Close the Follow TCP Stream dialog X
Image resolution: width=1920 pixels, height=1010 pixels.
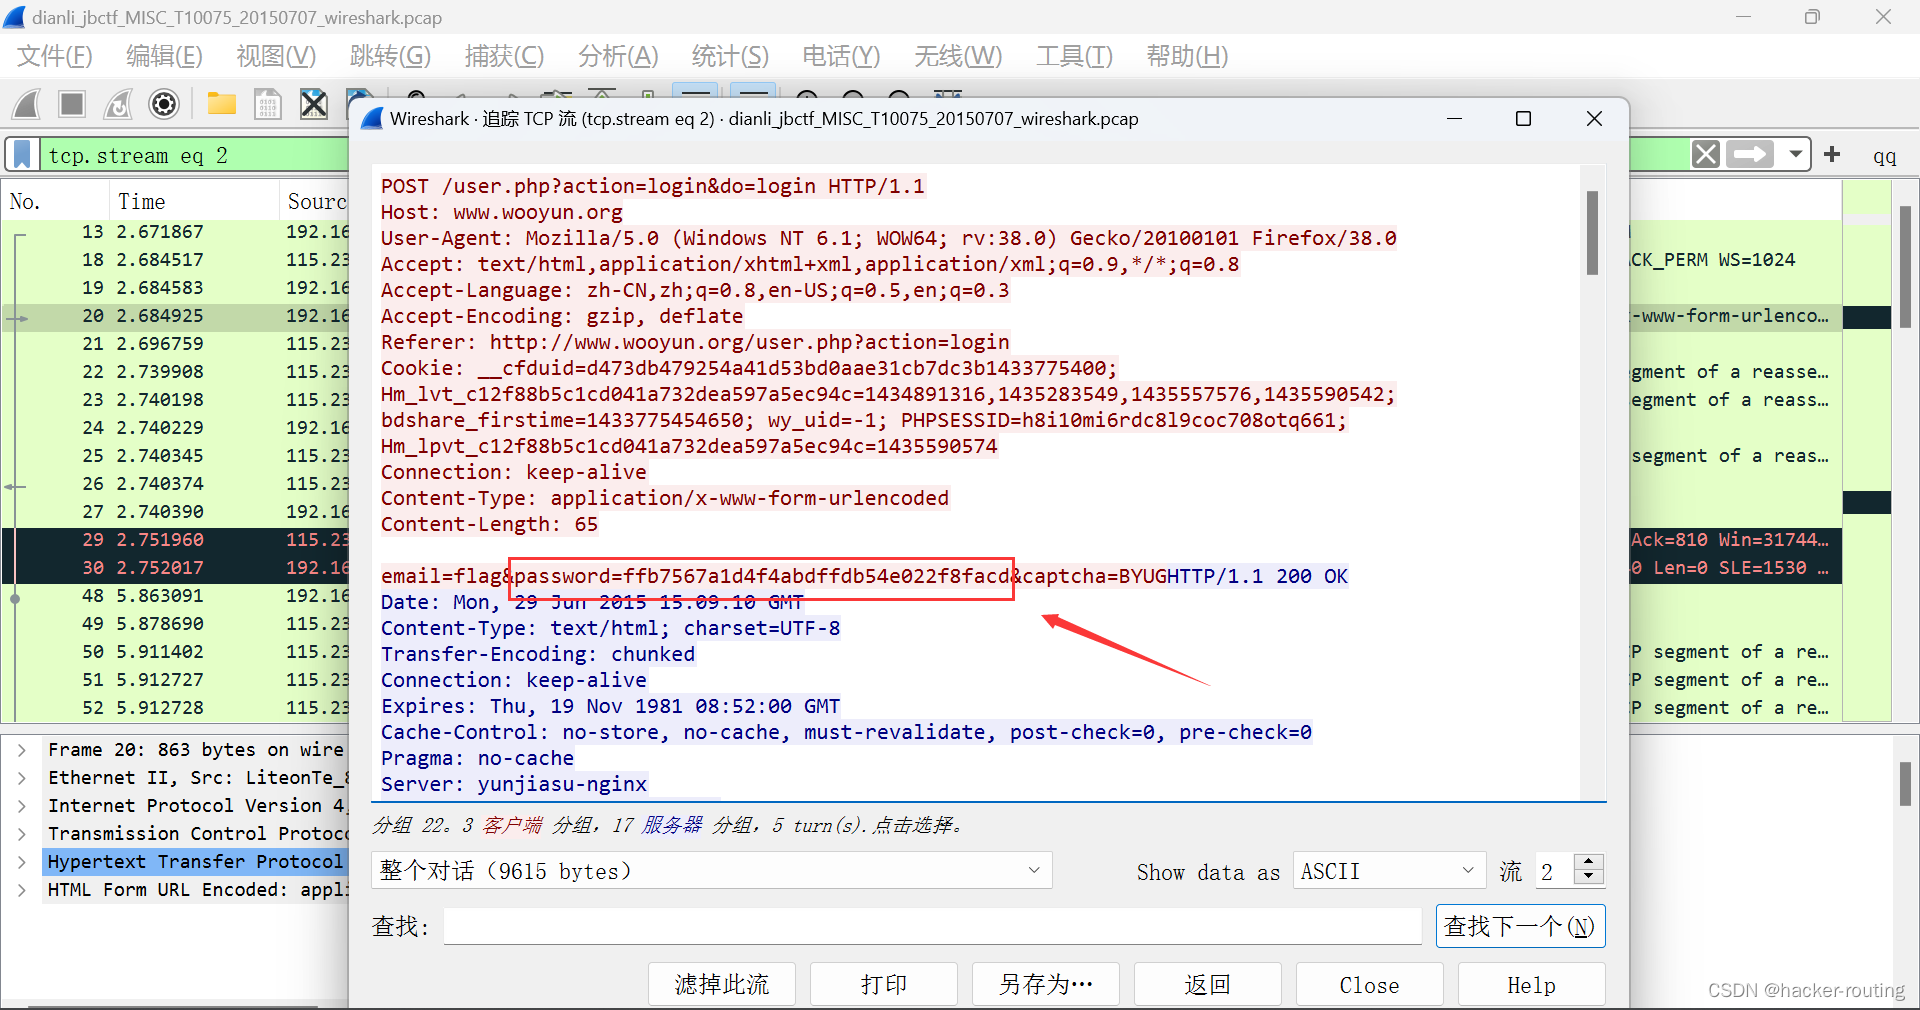(x=1594, y=119)
